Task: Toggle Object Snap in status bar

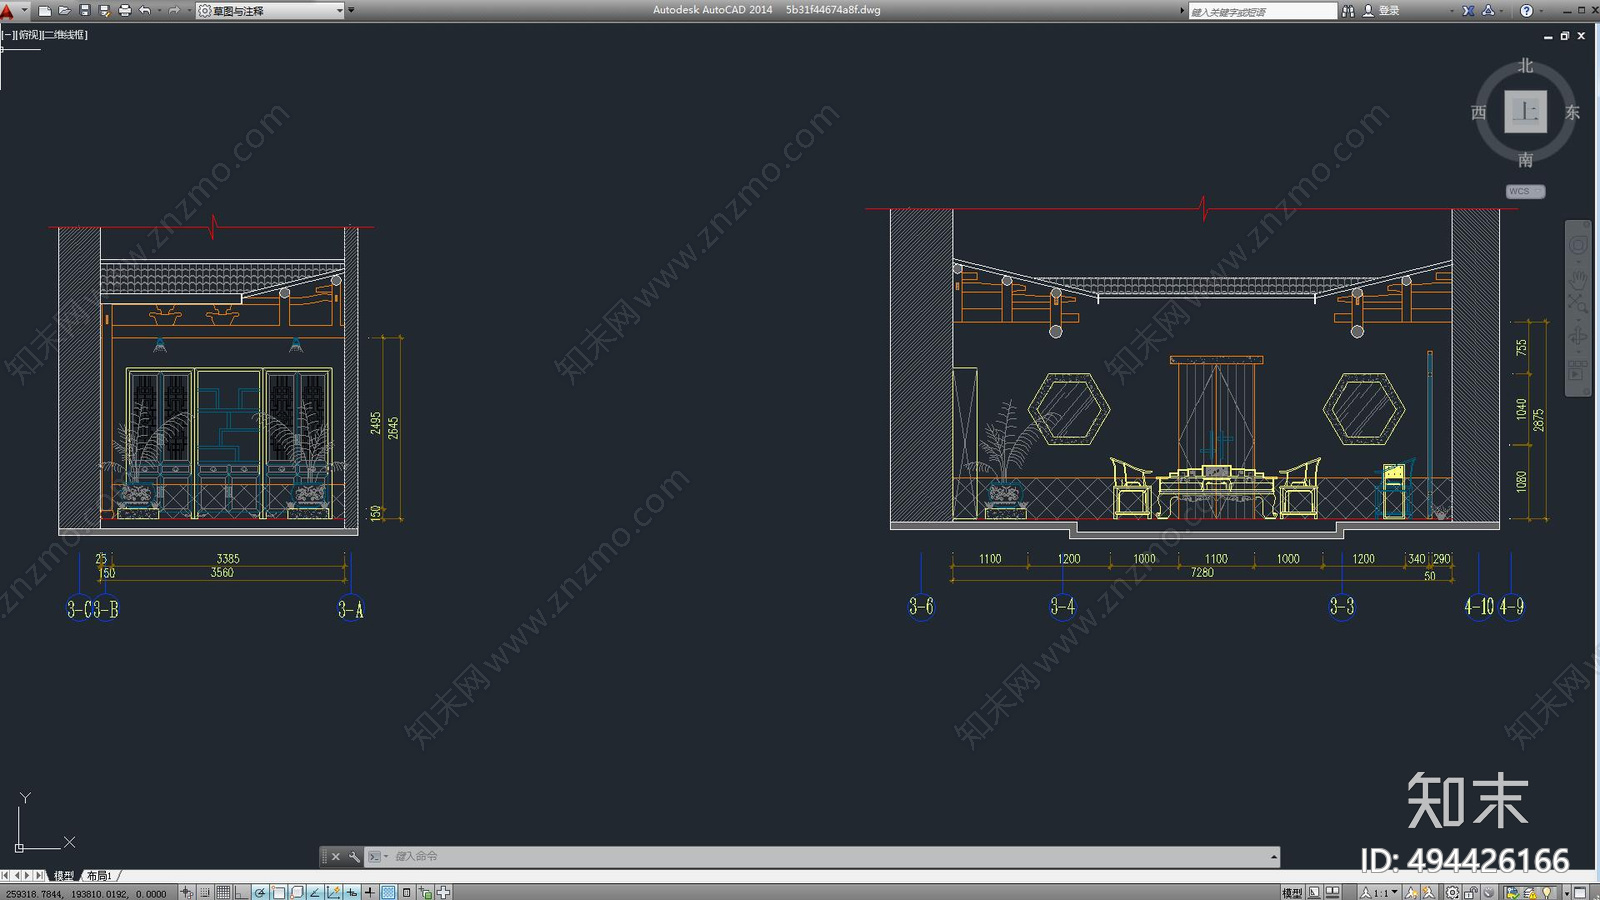Action: pos(279,892)
